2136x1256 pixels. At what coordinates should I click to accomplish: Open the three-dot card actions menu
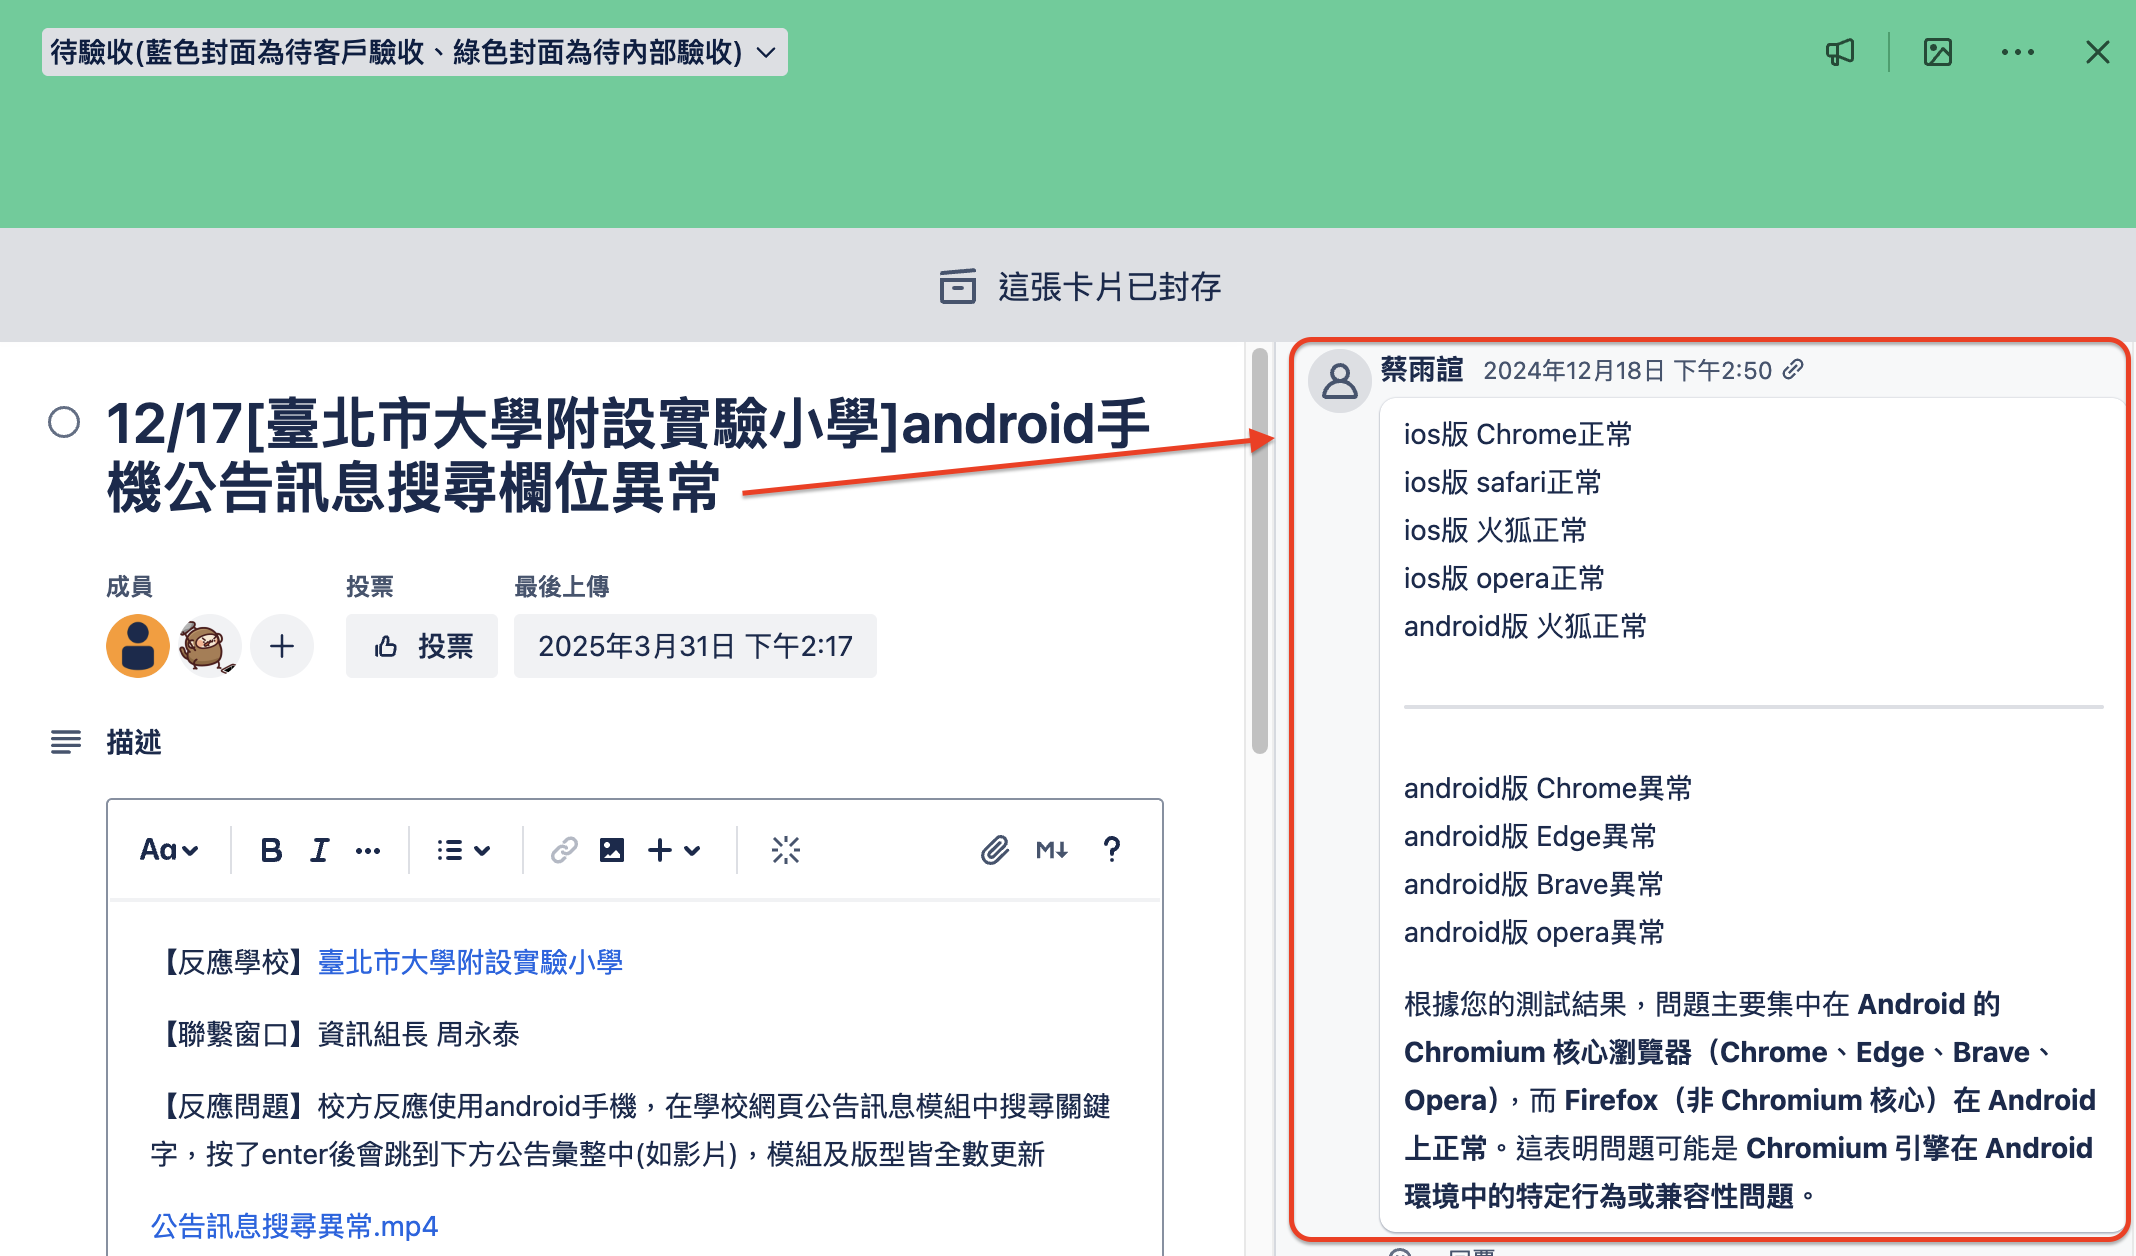[x=2017, y=52]
